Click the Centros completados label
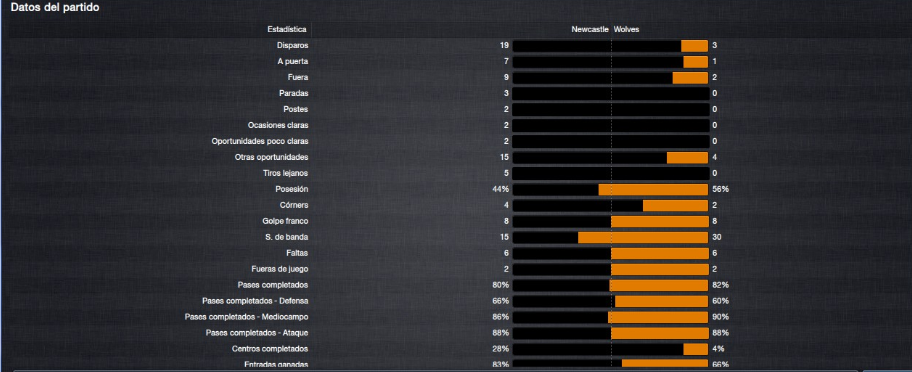The height and width of the screenshot is (372, 912). 270,349
